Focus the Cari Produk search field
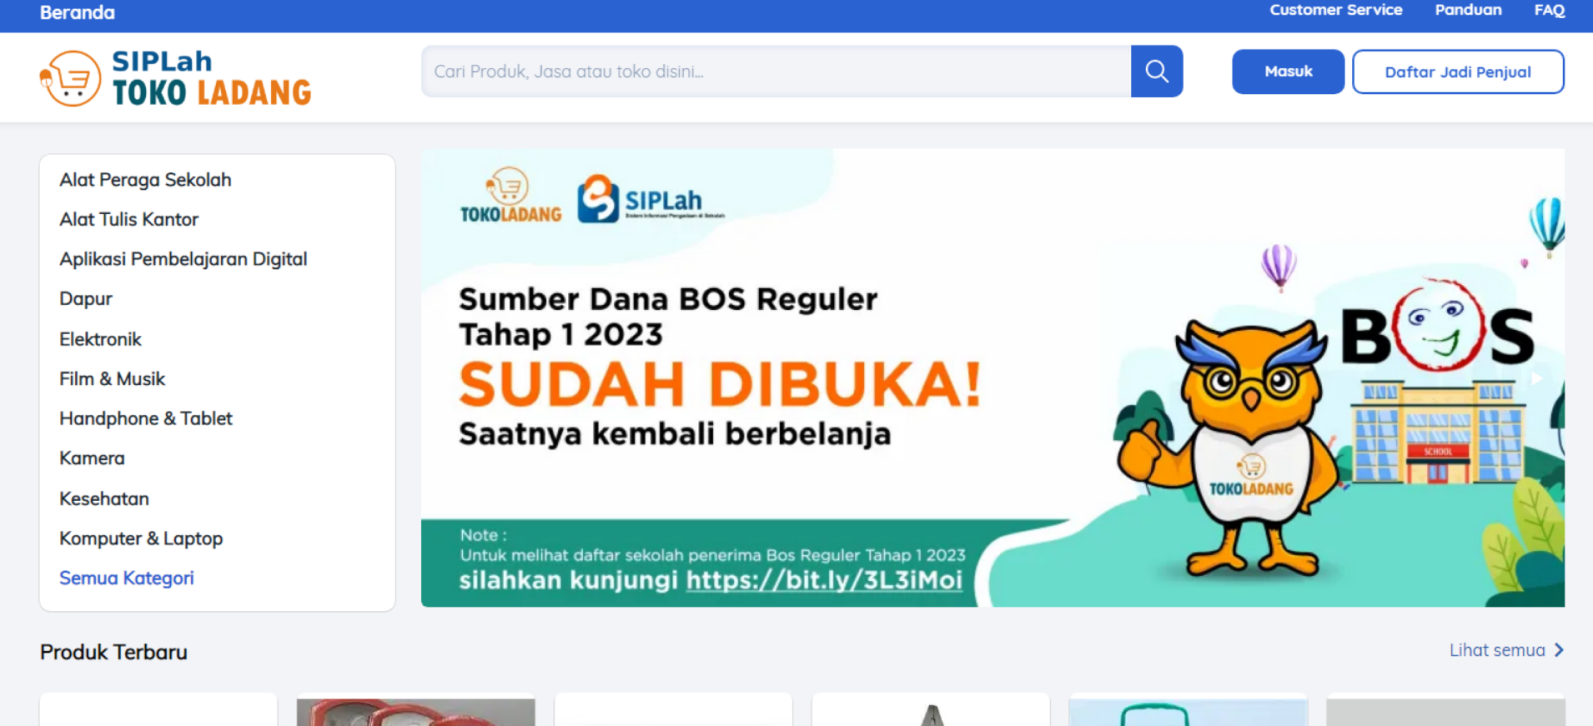This screenshot has width=1593, height=726. tap(776, 71)
